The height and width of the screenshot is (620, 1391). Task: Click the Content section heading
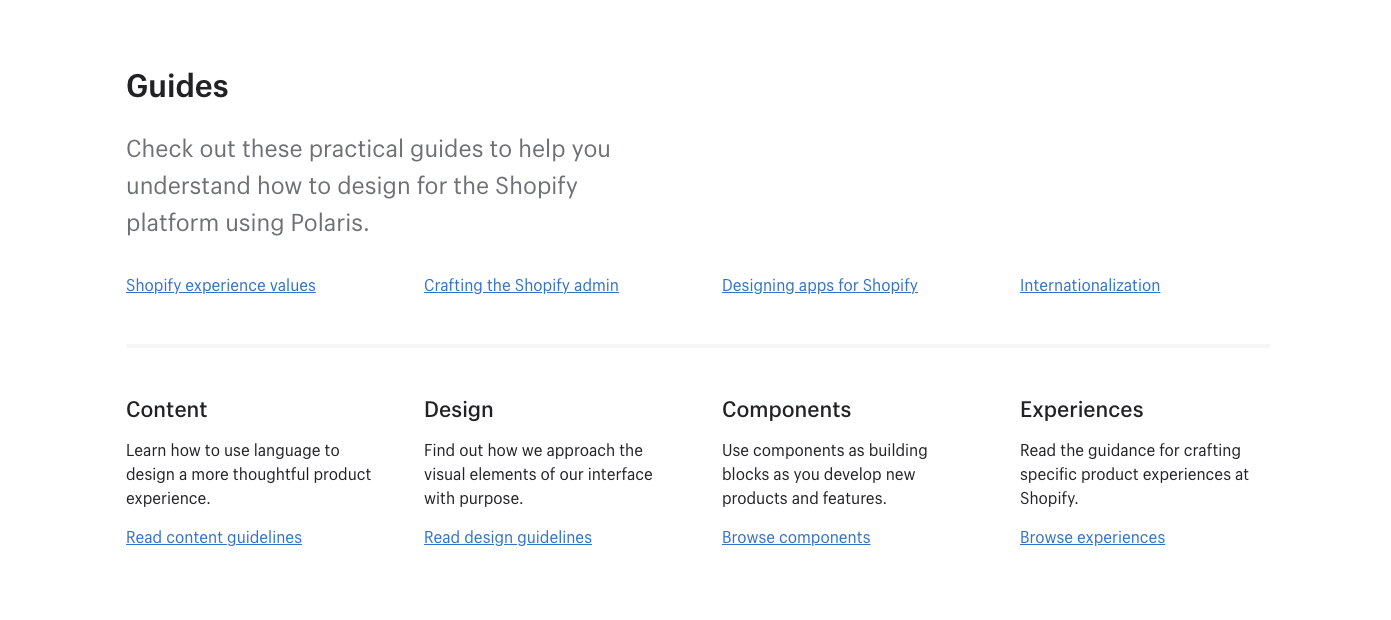[x=166, y=409]
